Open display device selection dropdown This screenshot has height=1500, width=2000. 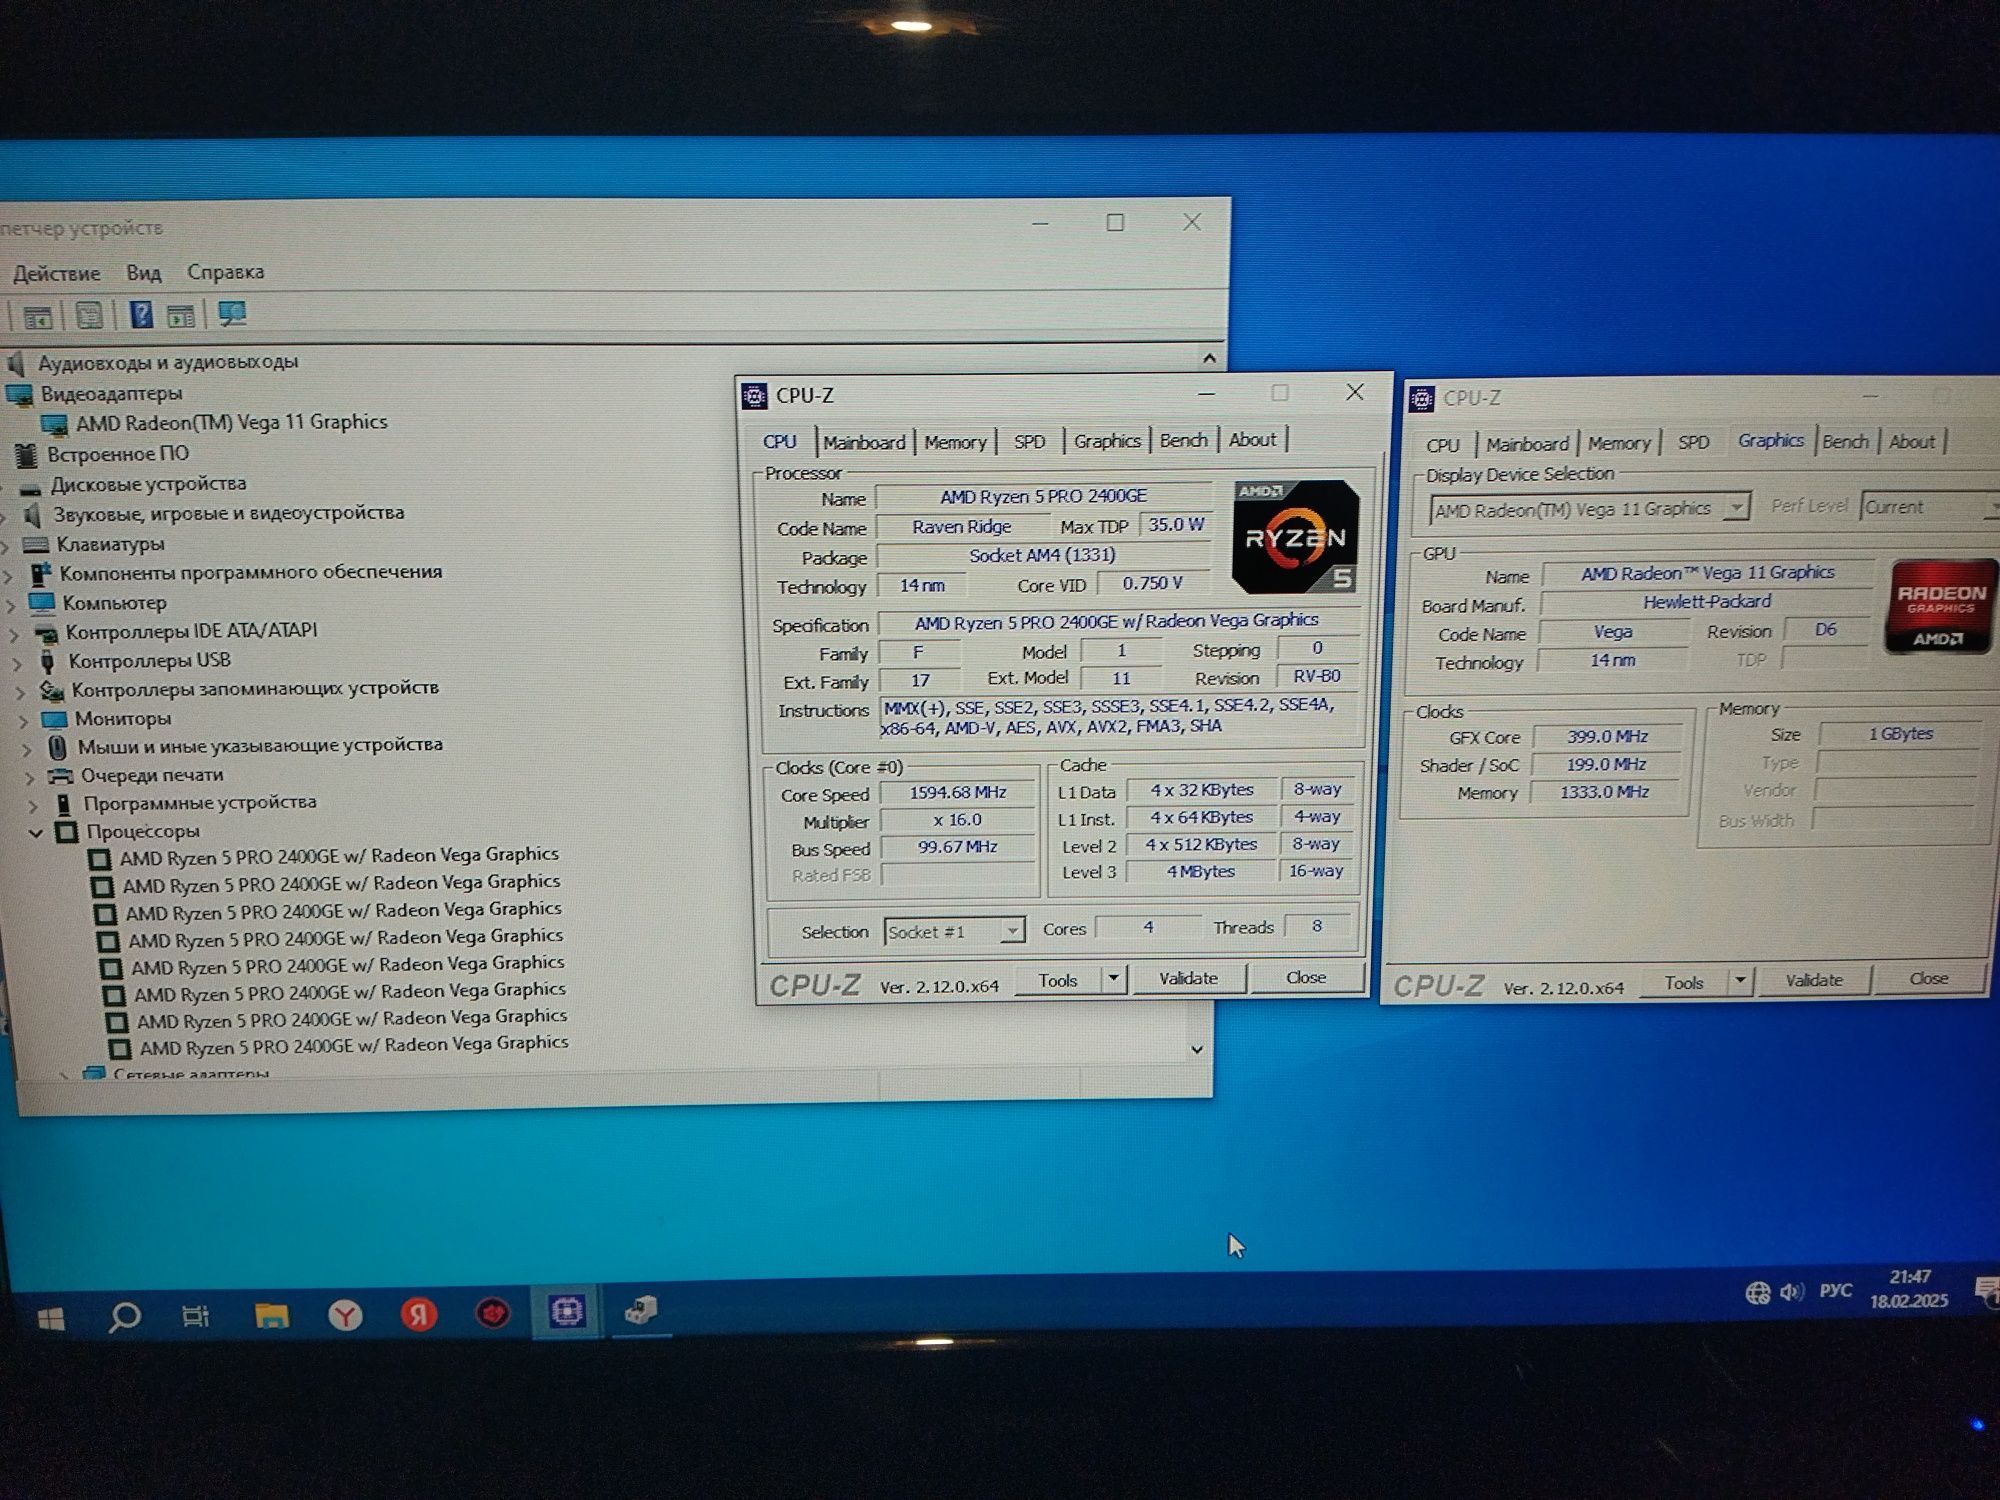(x=1737, y=508)
